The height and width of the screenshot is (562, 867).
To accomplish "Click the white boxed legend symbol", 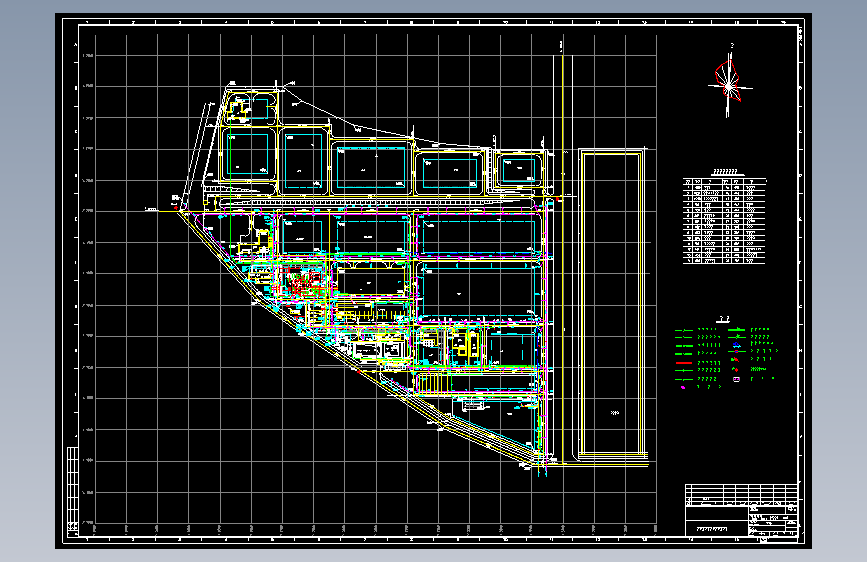I will pyautogui.click(x=736, y=379).
